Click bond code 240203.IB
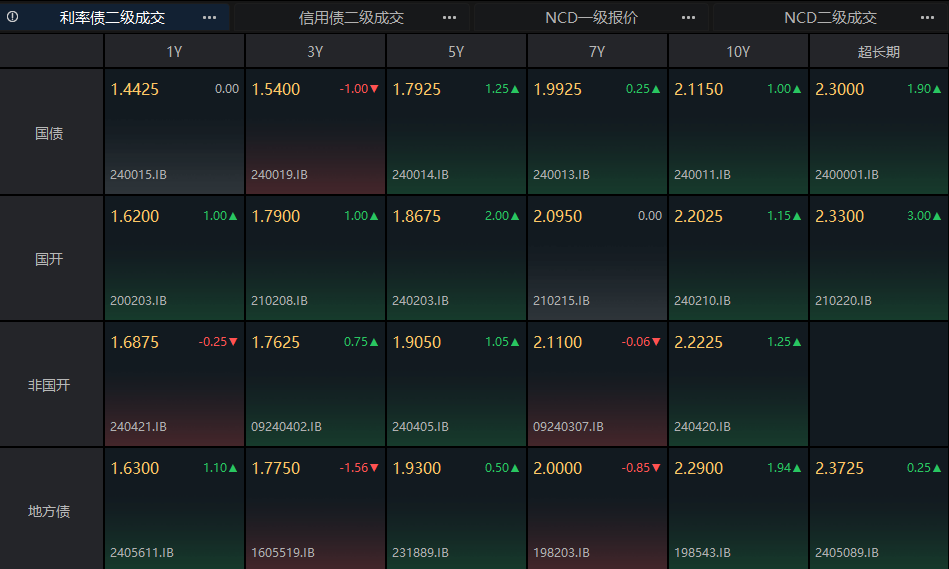The image size is (949, 569). (420, 300)
